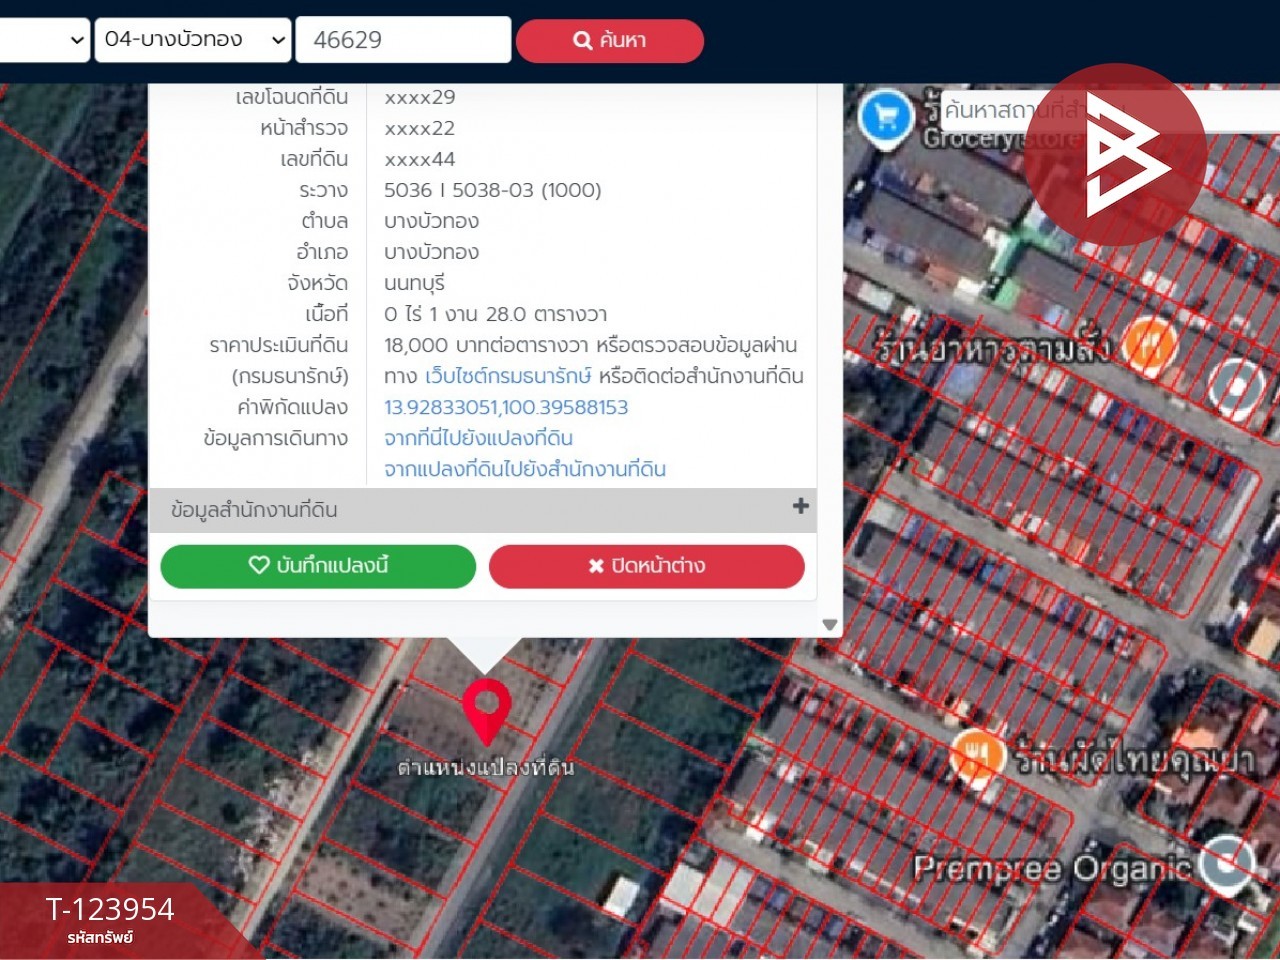Open the leftmost province dropdown
1280x960 pixels.
tap(45, 40)
